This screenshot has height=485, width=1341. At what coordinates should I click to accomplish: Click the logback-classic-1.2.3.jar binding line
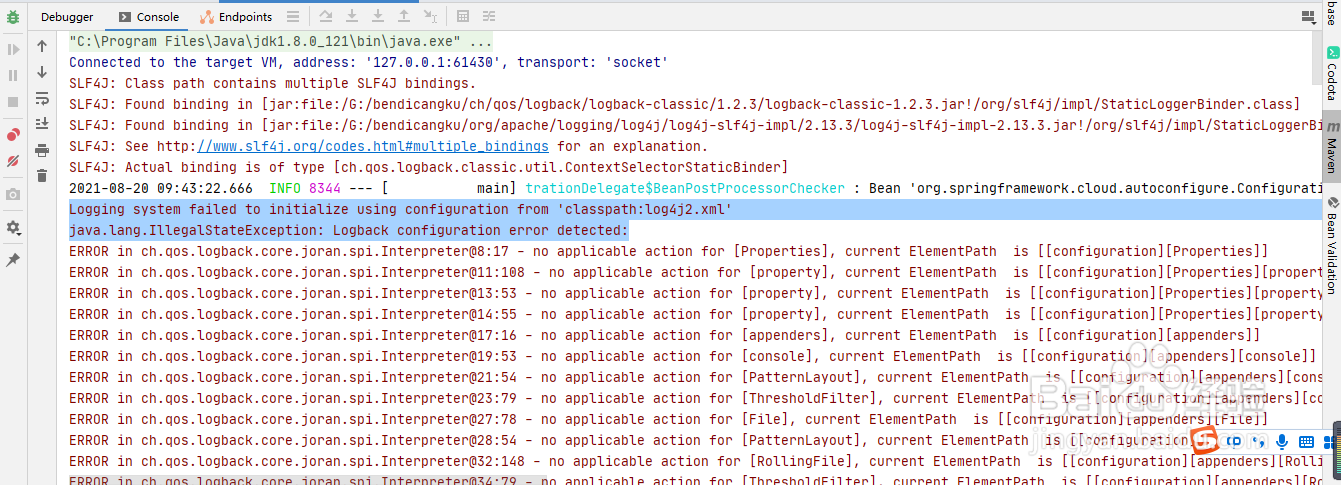685,104
